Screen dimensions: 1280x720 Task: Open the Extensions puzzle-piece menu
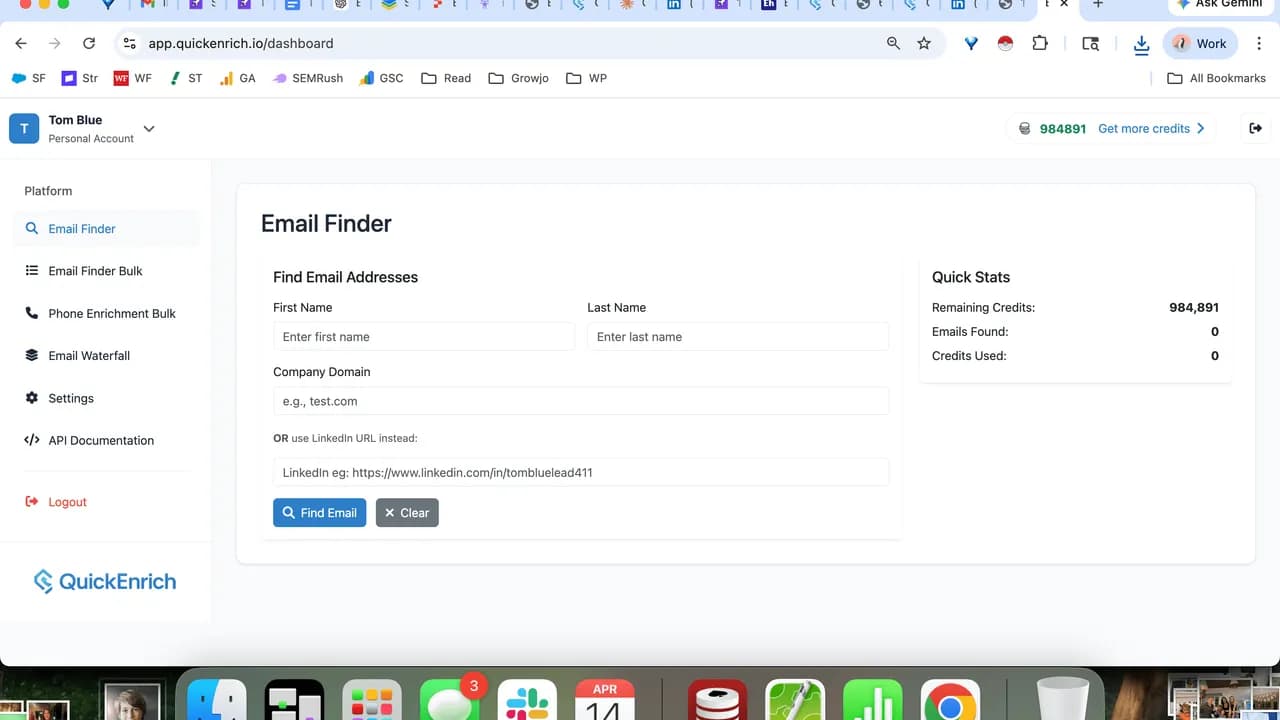(x=1040, y=43)
